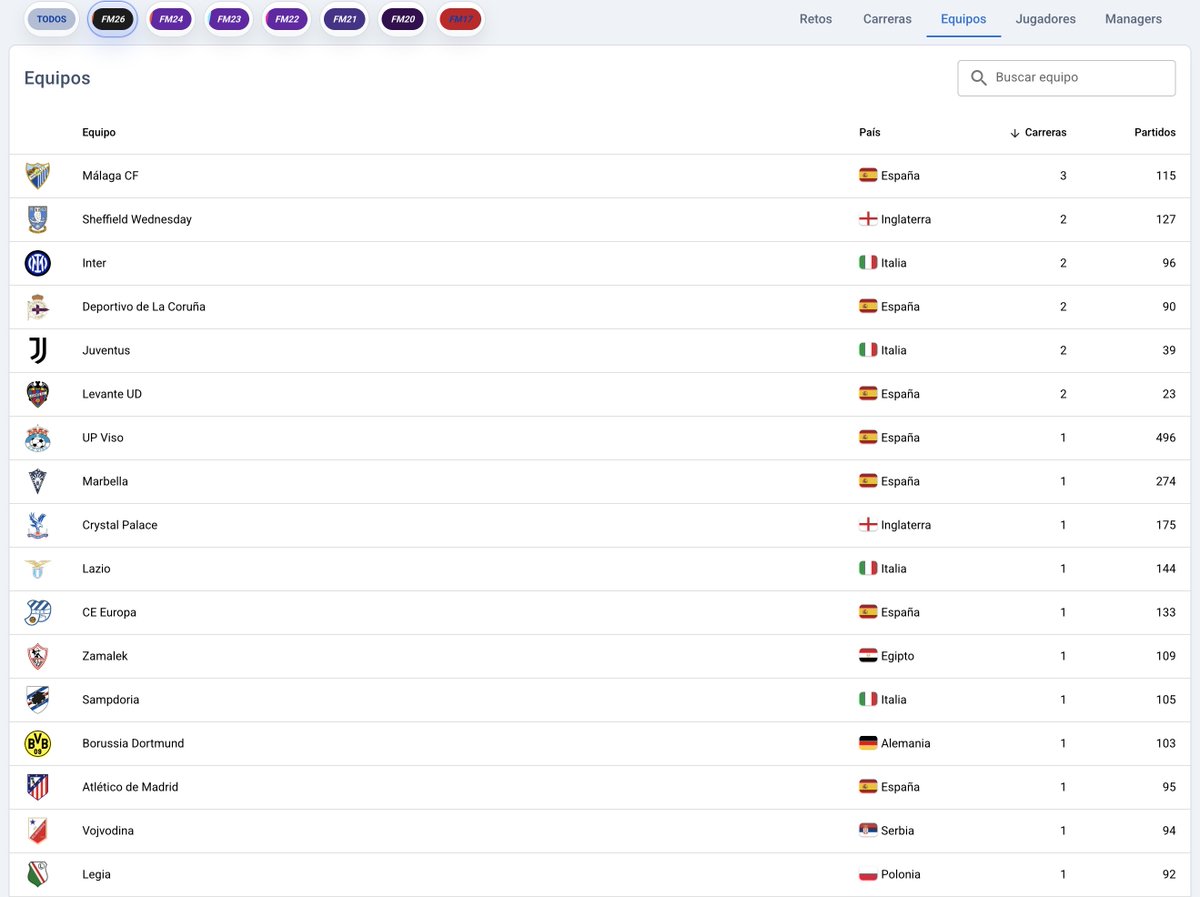Click the Serbia country label
The width and height of the screenshot is (1200, 897).
click(898, 831)
